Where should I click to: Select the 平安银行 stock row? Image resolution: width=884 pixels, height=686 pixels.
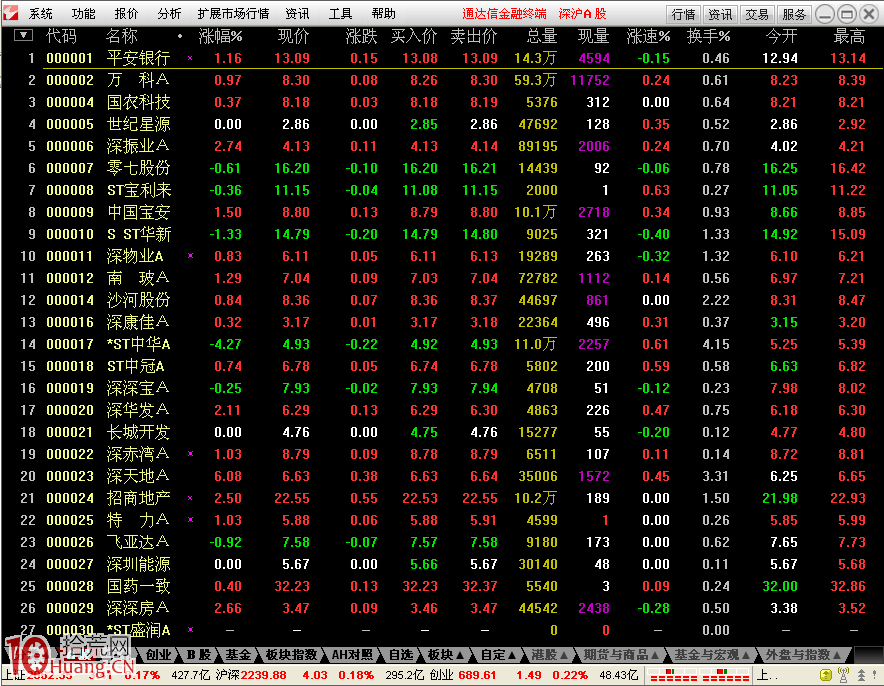point(442,58)
